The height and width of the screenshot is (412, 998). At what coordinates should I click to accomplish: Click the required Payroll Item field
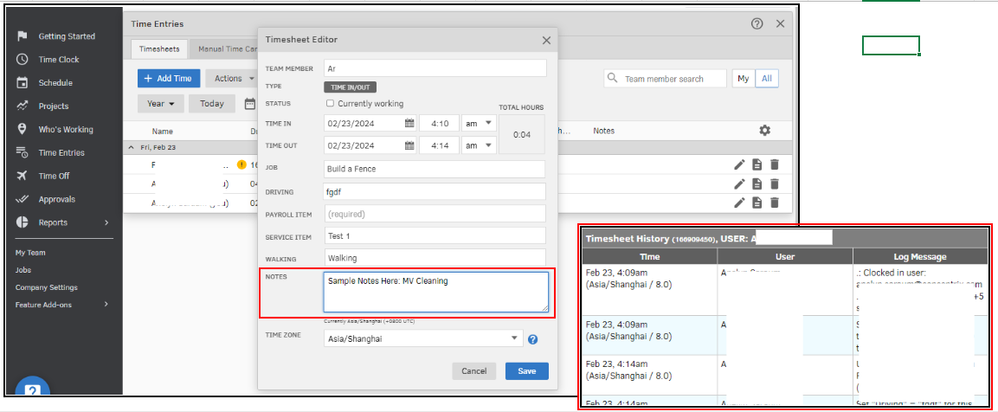point(435,214)
